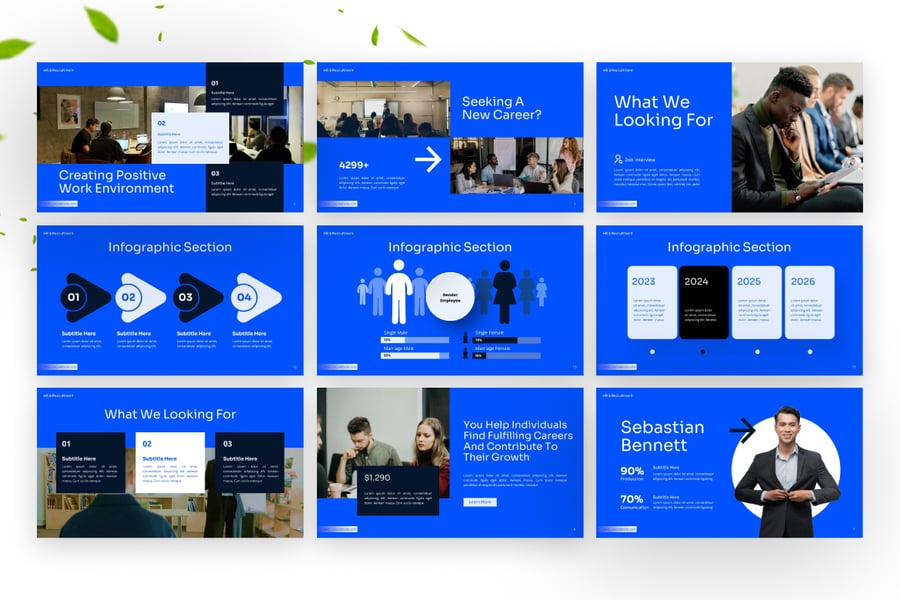This screenshot has width=900, height=600.
Task: Click the dark $1.290 price box
Action: point(397,490)
